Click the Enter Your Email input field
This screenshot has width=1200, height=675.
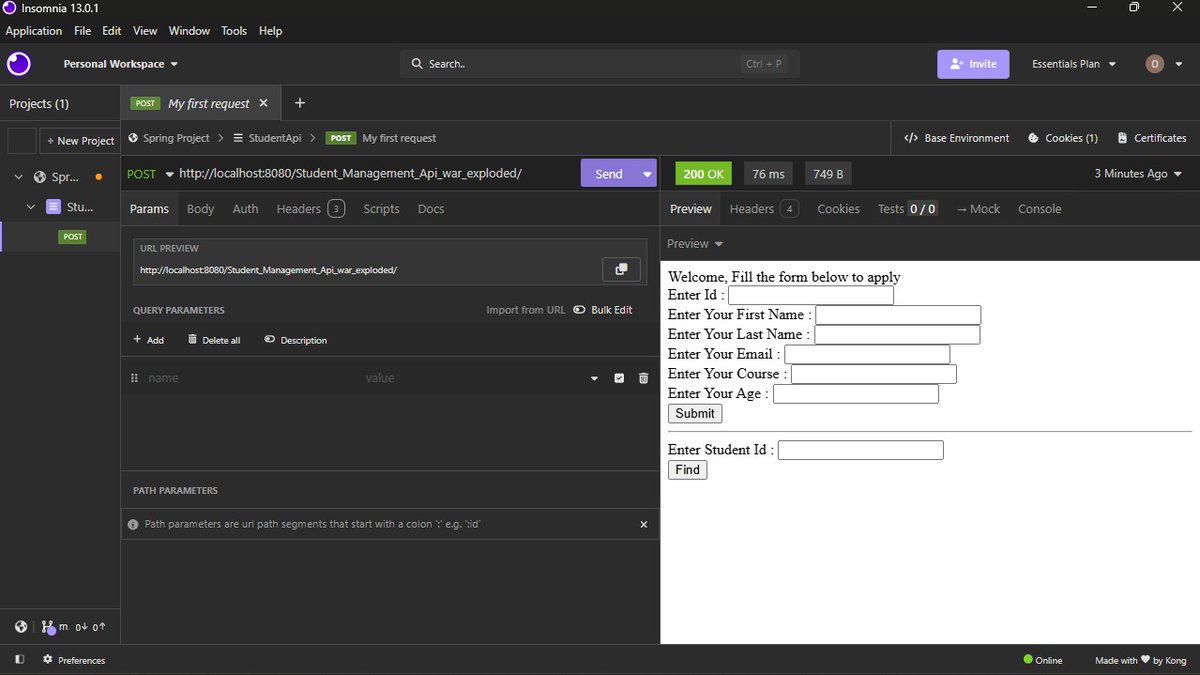[867, 354]
